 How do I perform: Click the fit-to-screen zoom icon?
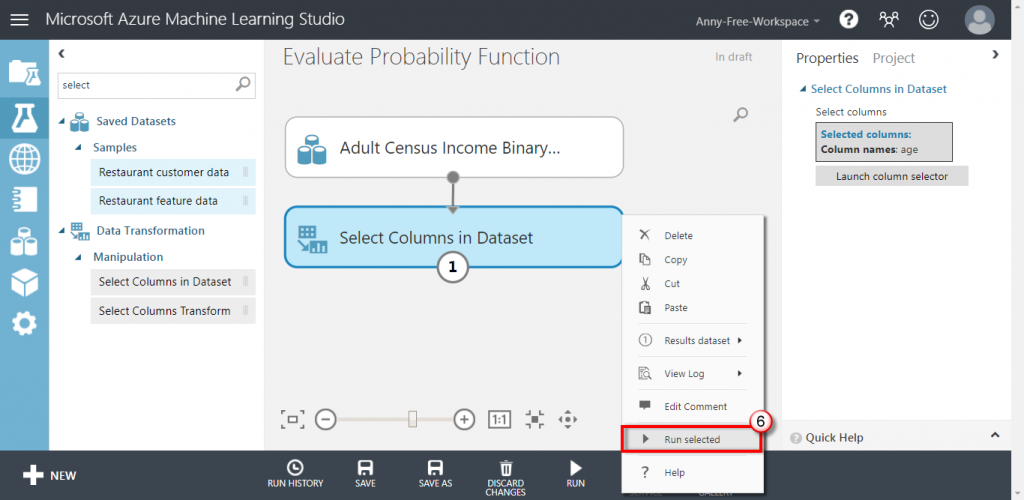coord(293,419)
